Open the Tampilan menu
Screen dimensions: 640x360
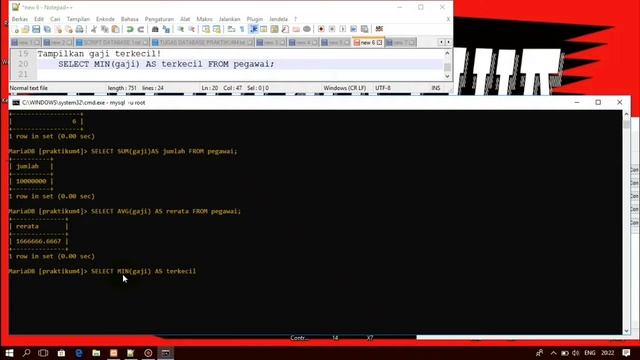pyautogui.click(x=78, y=19)
